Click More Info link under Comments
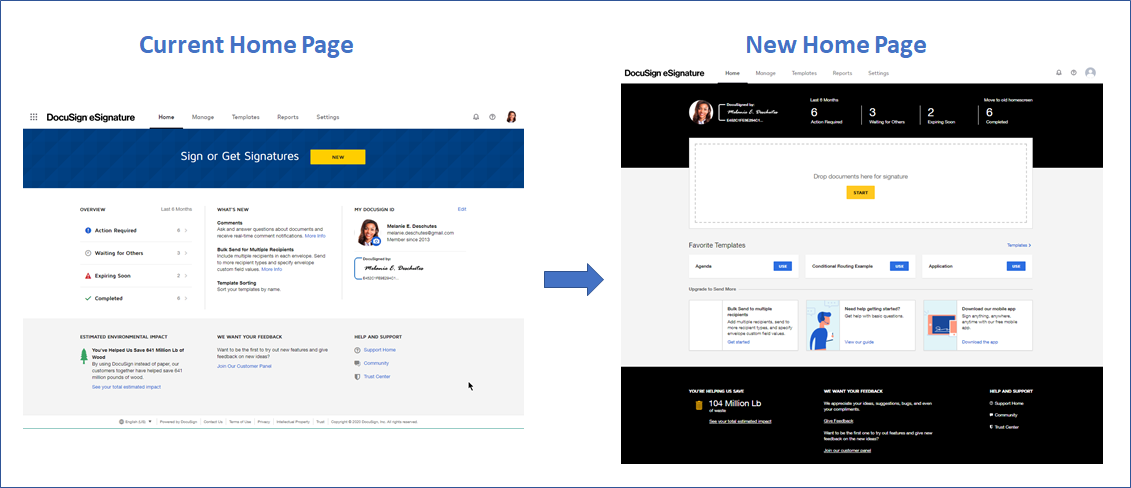Screen dimensions: 1131x488 coord(314,236)
